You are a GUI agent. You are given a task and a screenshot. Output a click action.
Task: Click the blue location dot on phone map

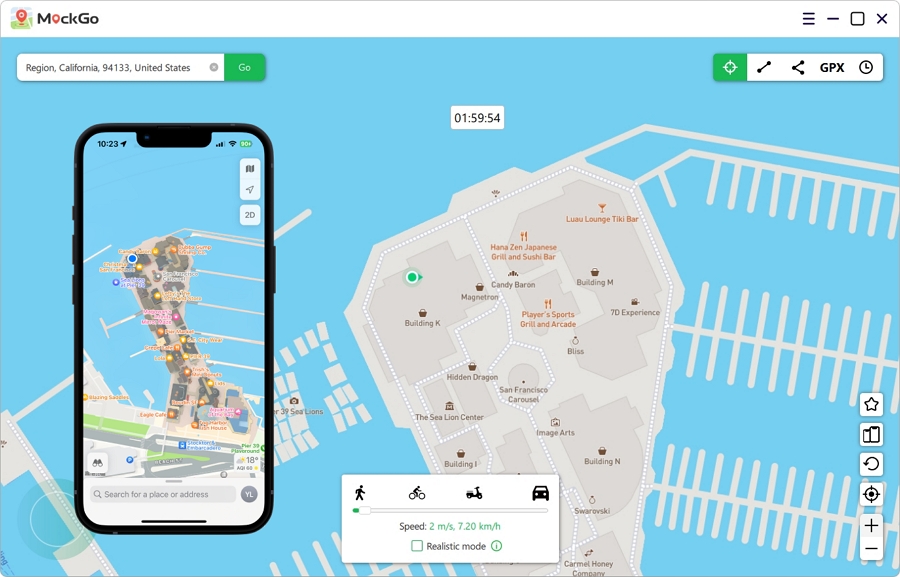point(132,258)
